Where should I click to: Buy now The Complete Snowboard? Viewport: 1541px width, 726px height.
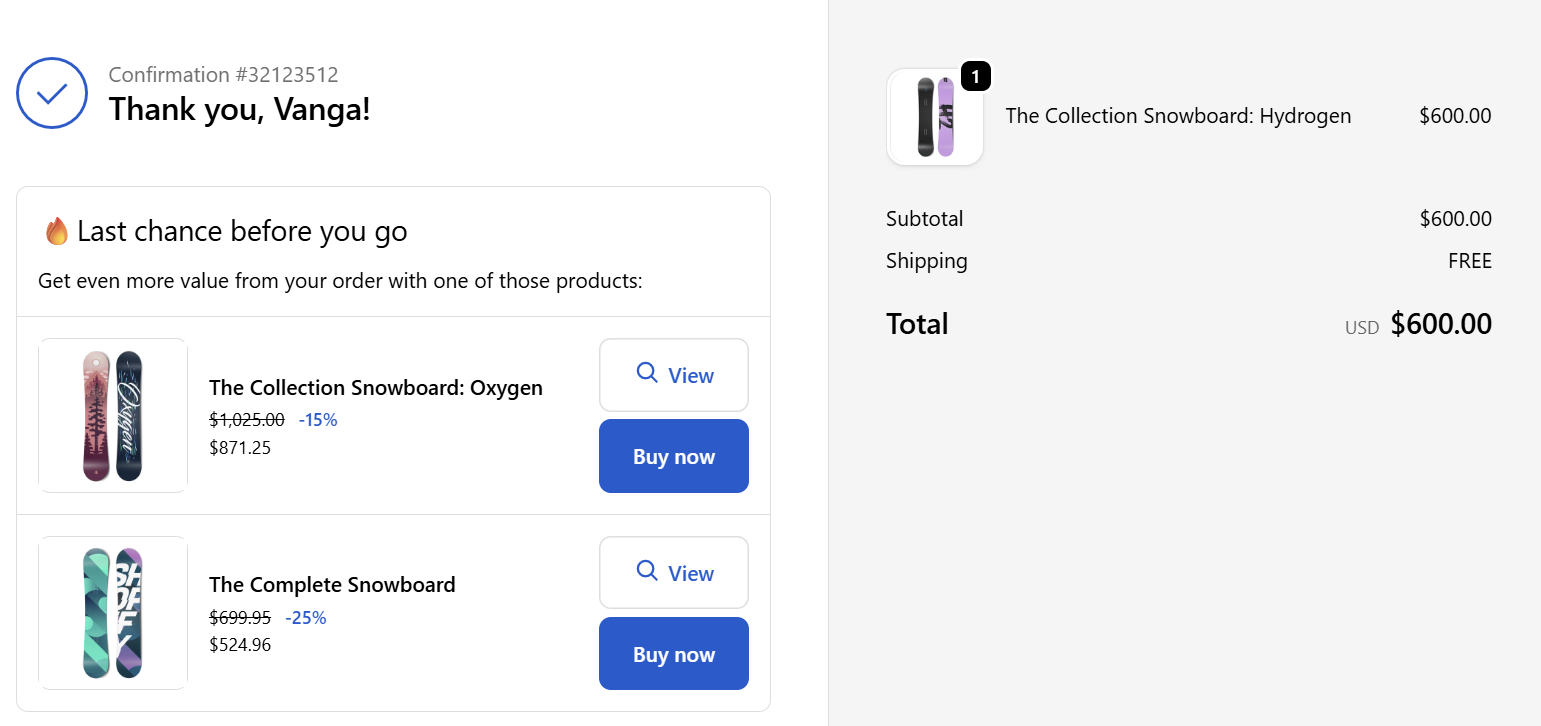tap(673, 654)
